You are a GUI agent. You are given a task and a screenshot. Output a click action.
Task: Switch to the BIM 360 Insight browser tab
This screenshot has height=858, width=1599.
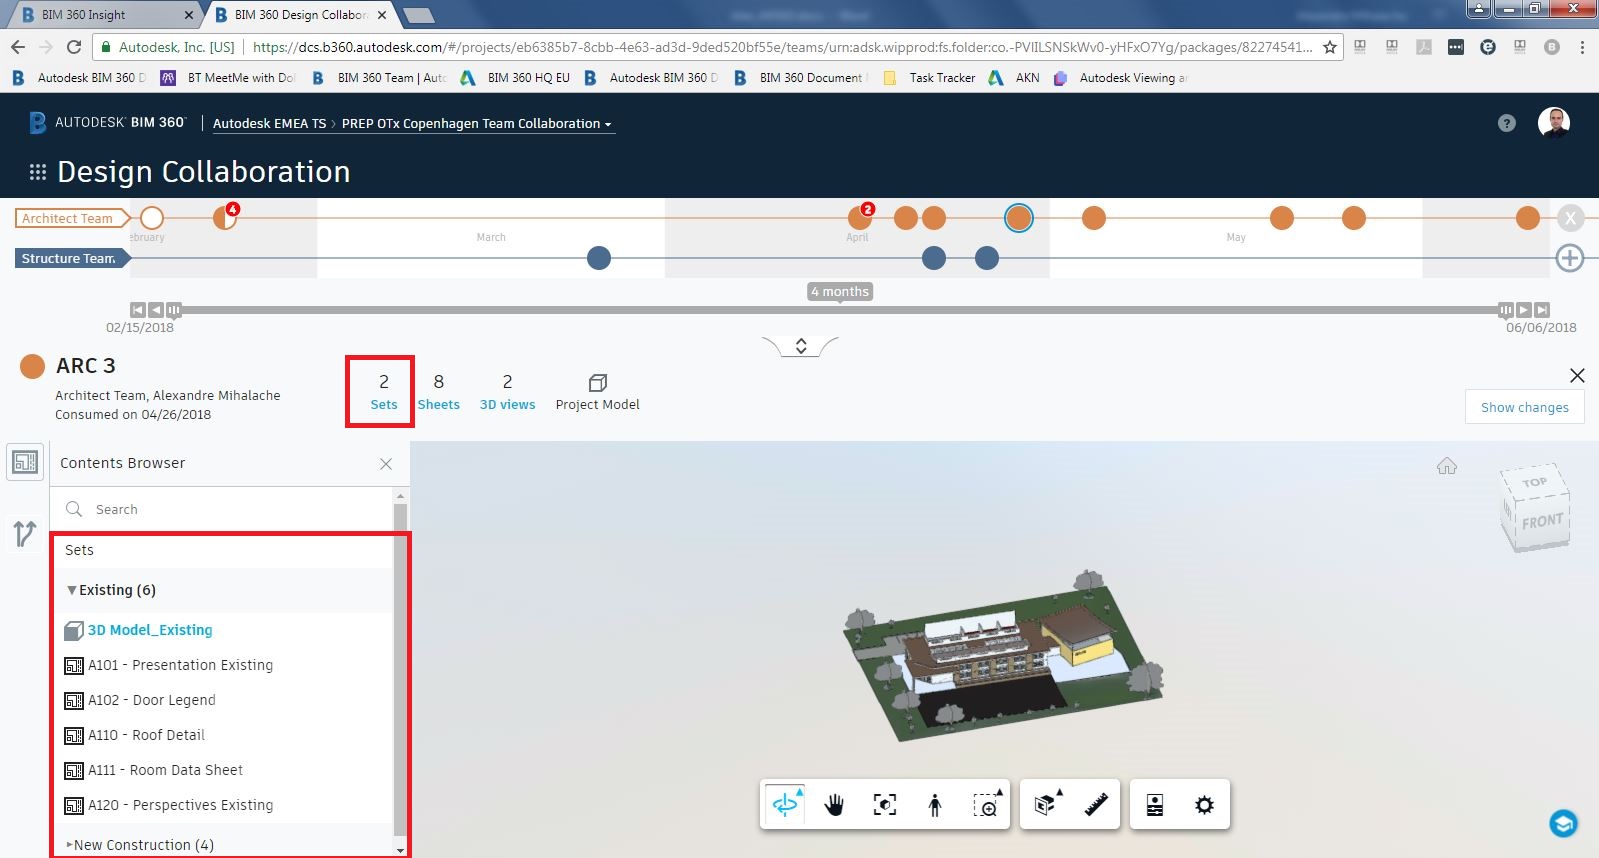[105, 15]
